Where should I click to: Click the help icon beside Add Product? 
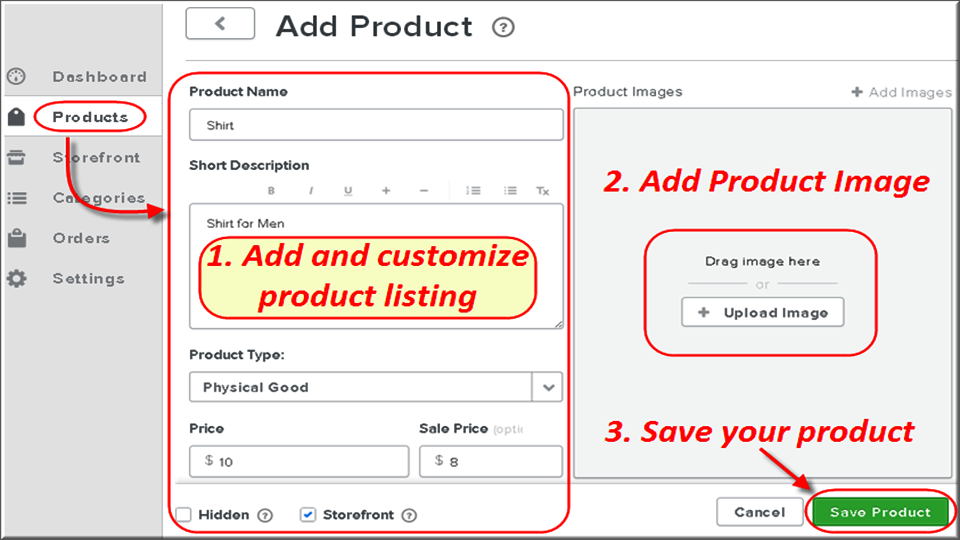pyautogui.click(x=504, y=28)
